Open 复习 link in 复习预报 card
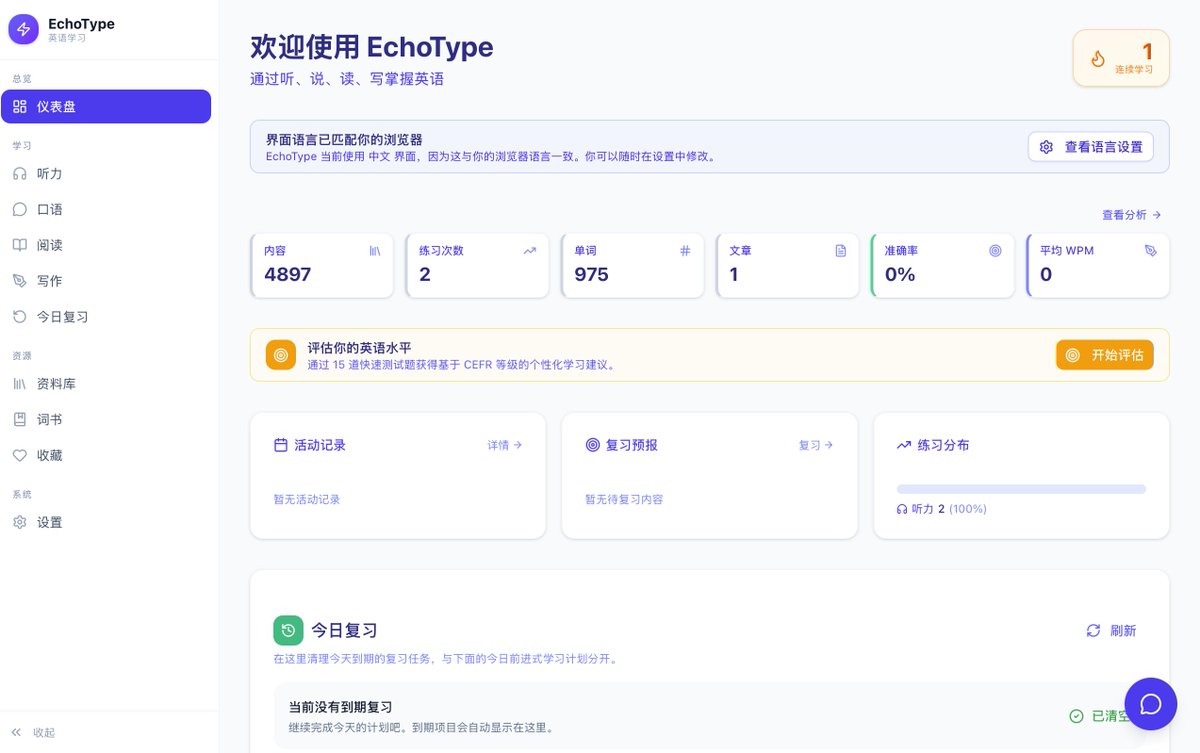Screen dimensions: 1200x753 (x=816, y=445)
